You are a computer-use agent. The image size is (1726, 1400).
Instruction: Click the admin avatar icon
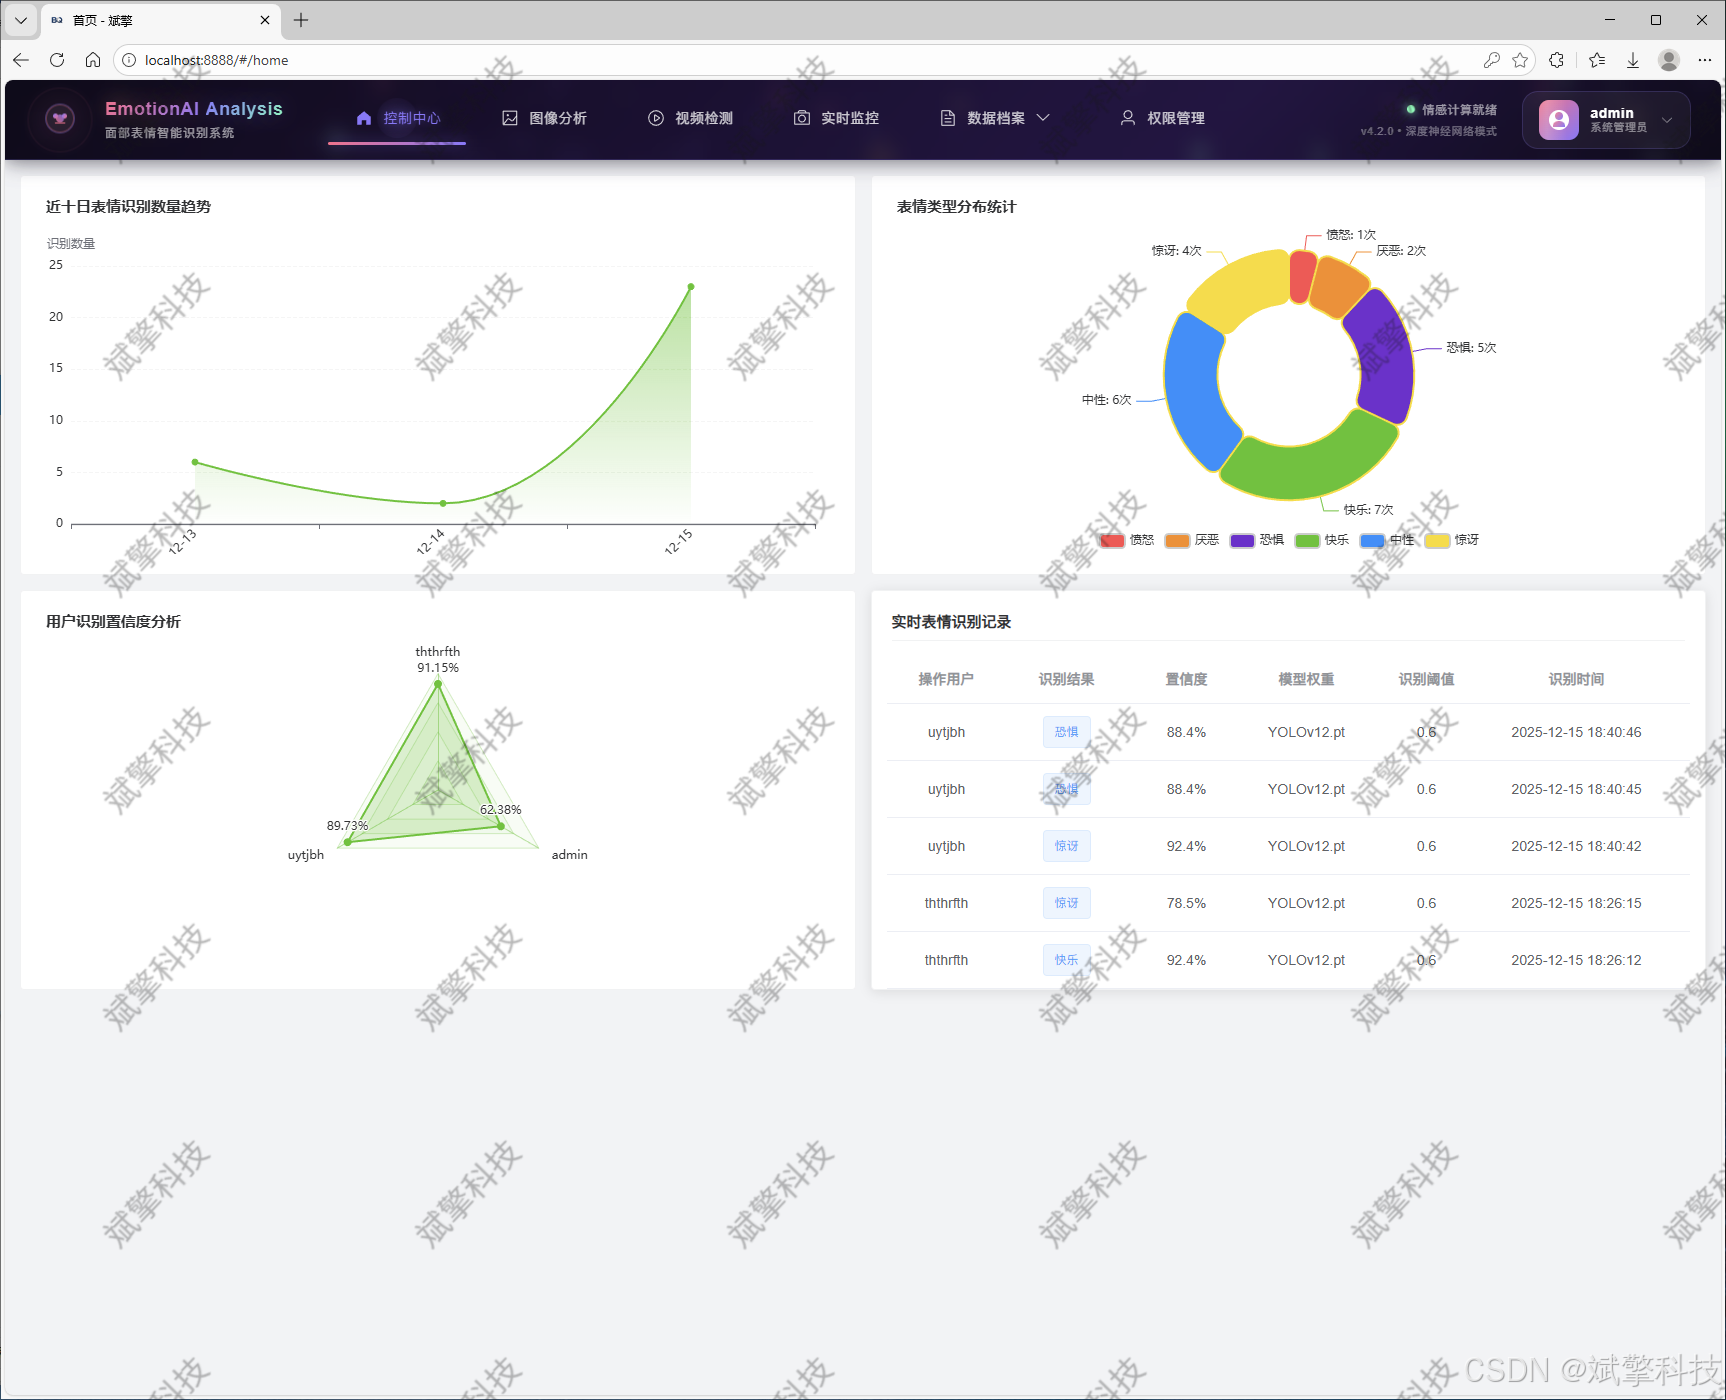point(1558,120)
